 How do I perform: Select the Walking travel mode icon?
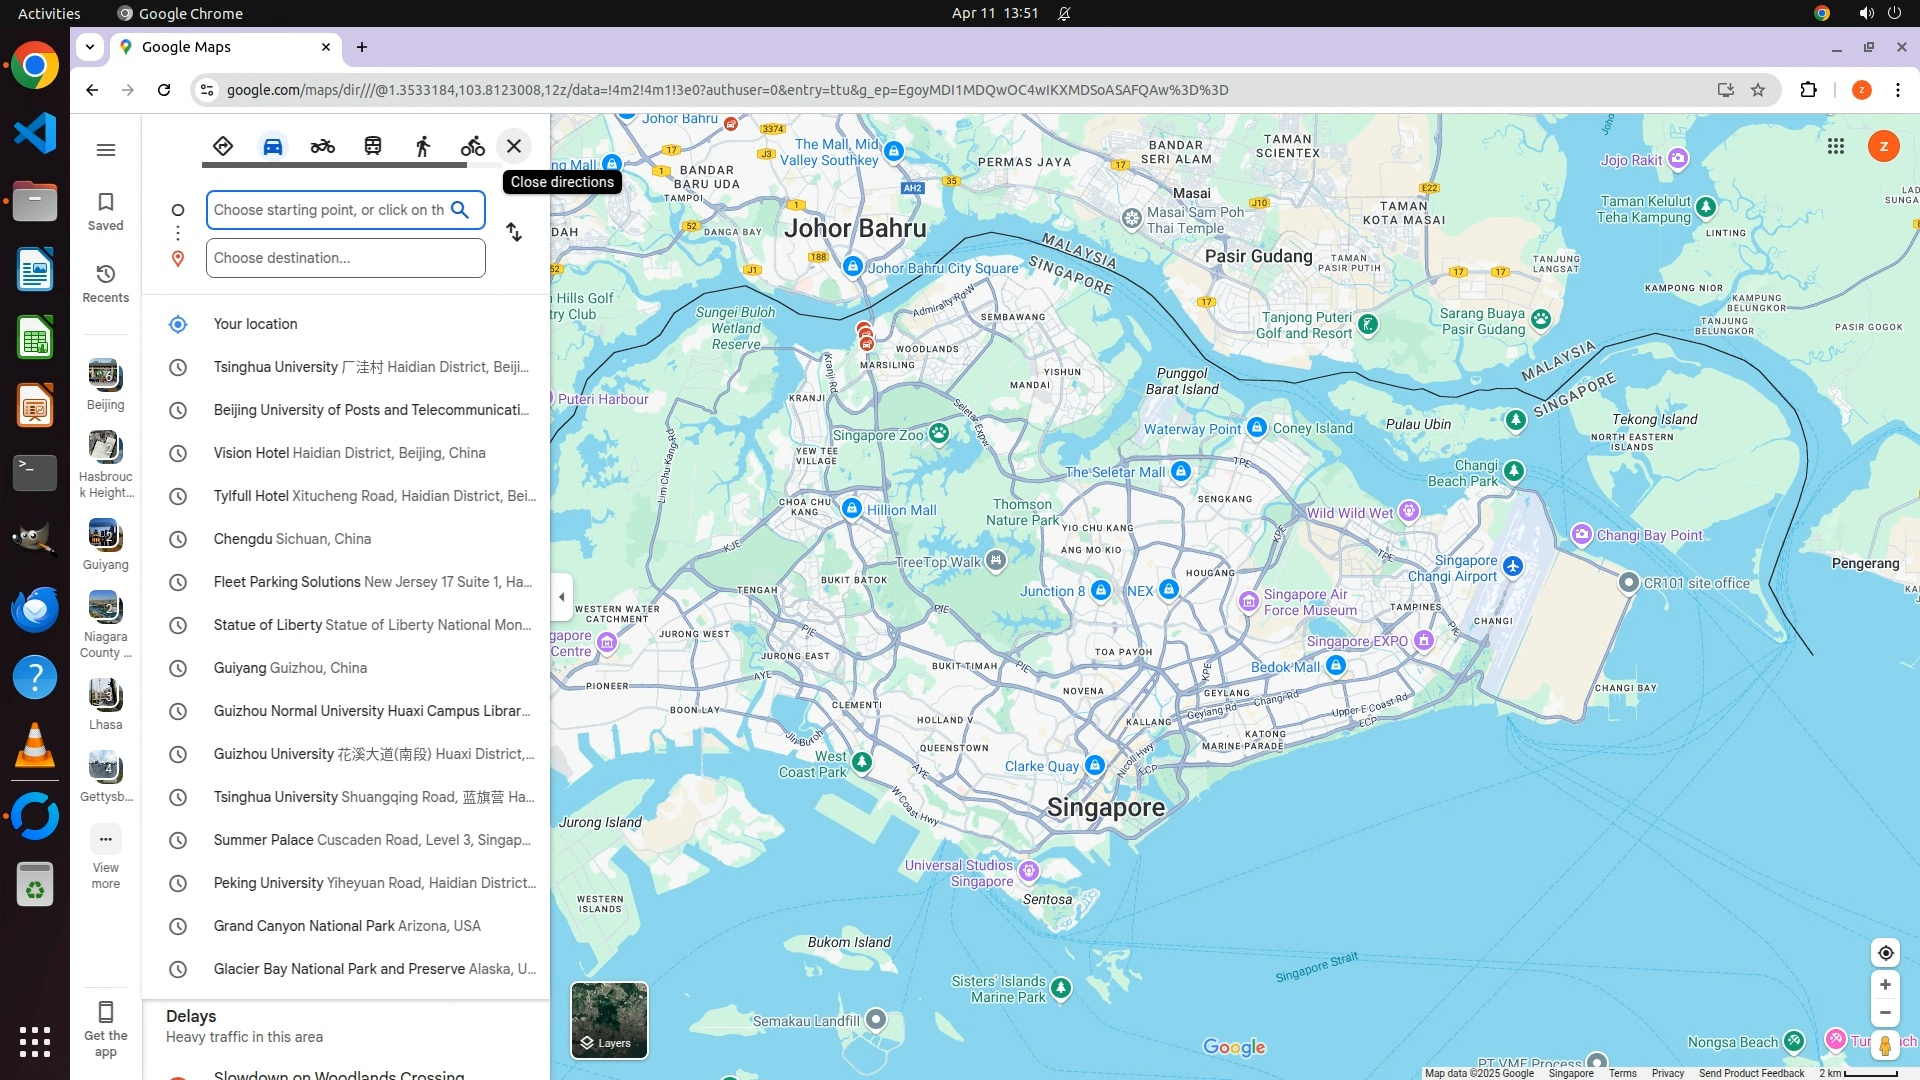click(x=423, y=146)
